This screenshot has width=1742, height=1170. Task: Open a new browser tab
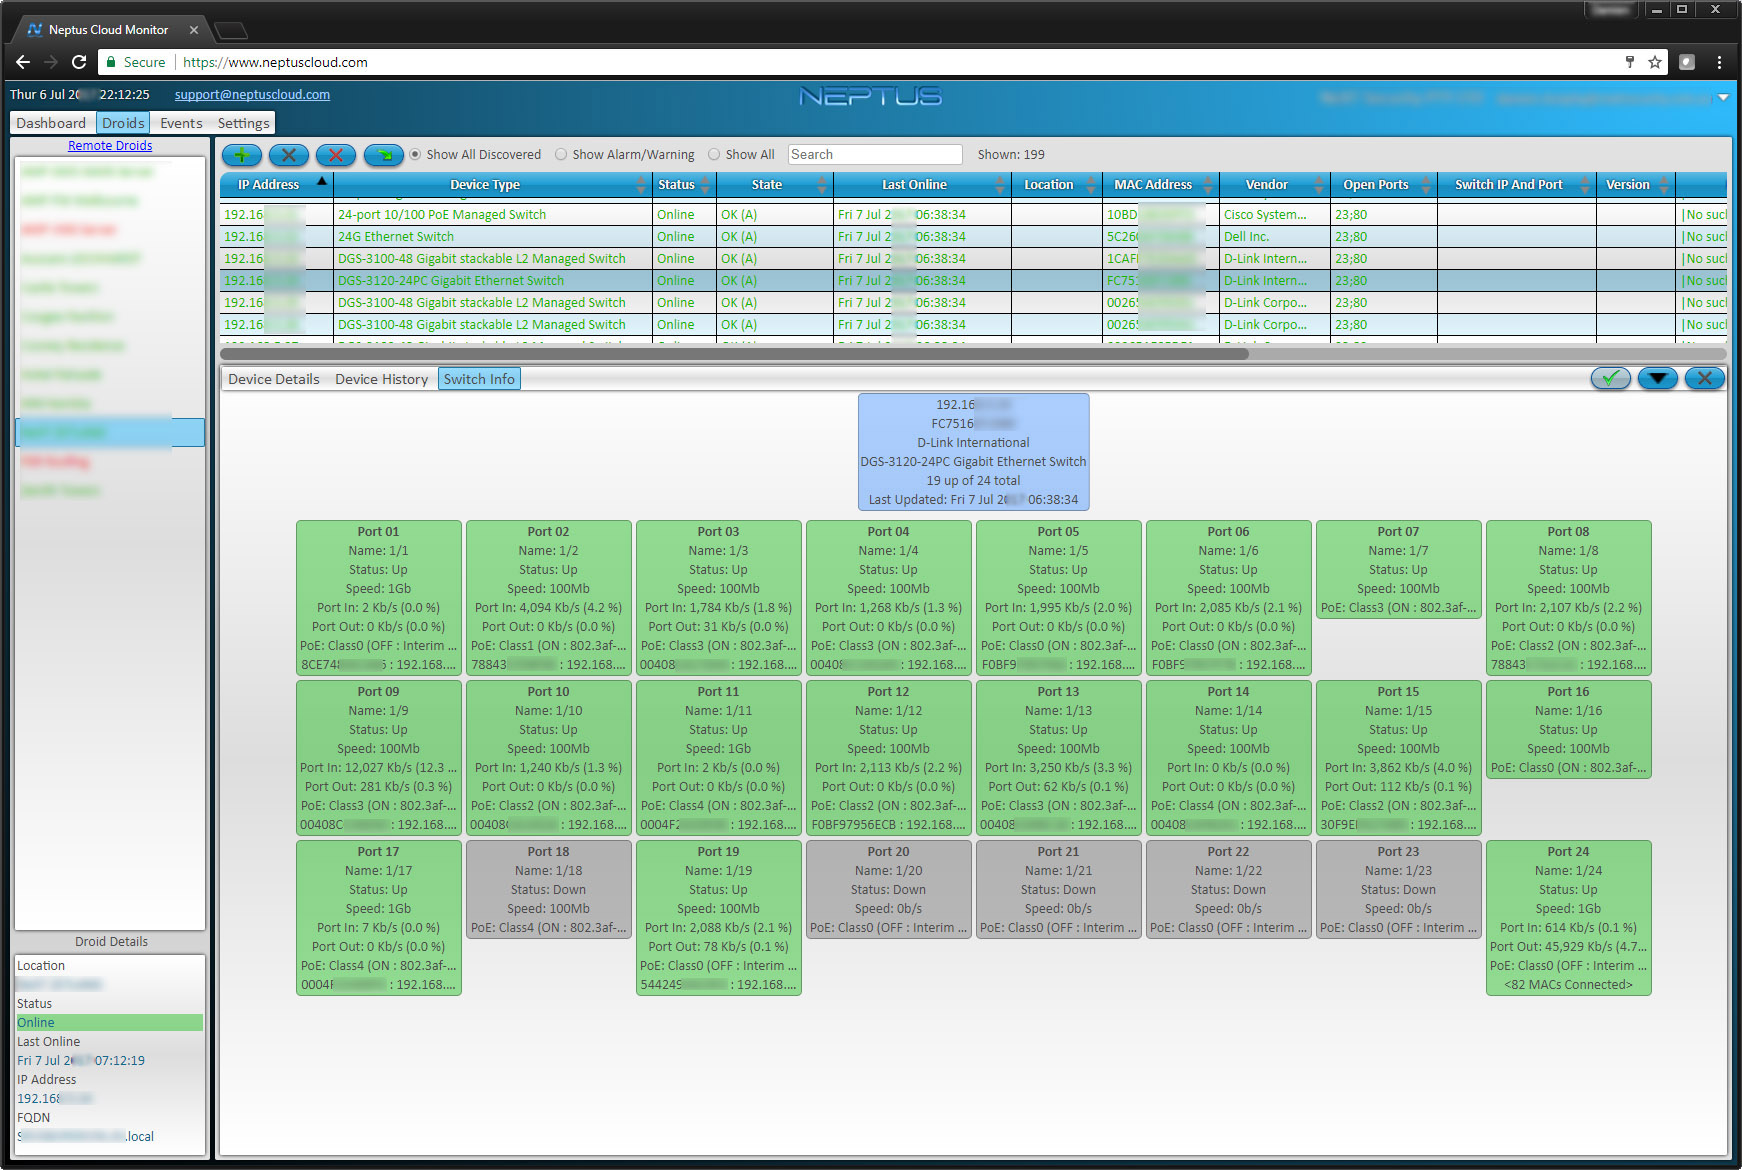230,30
